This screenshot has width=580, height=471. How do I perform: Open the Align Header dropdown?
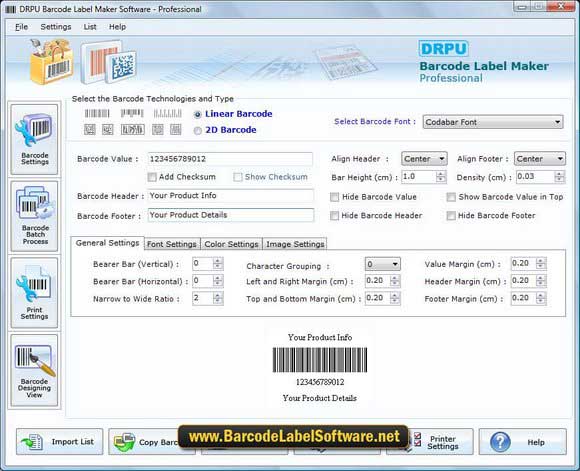pos(424,159)
